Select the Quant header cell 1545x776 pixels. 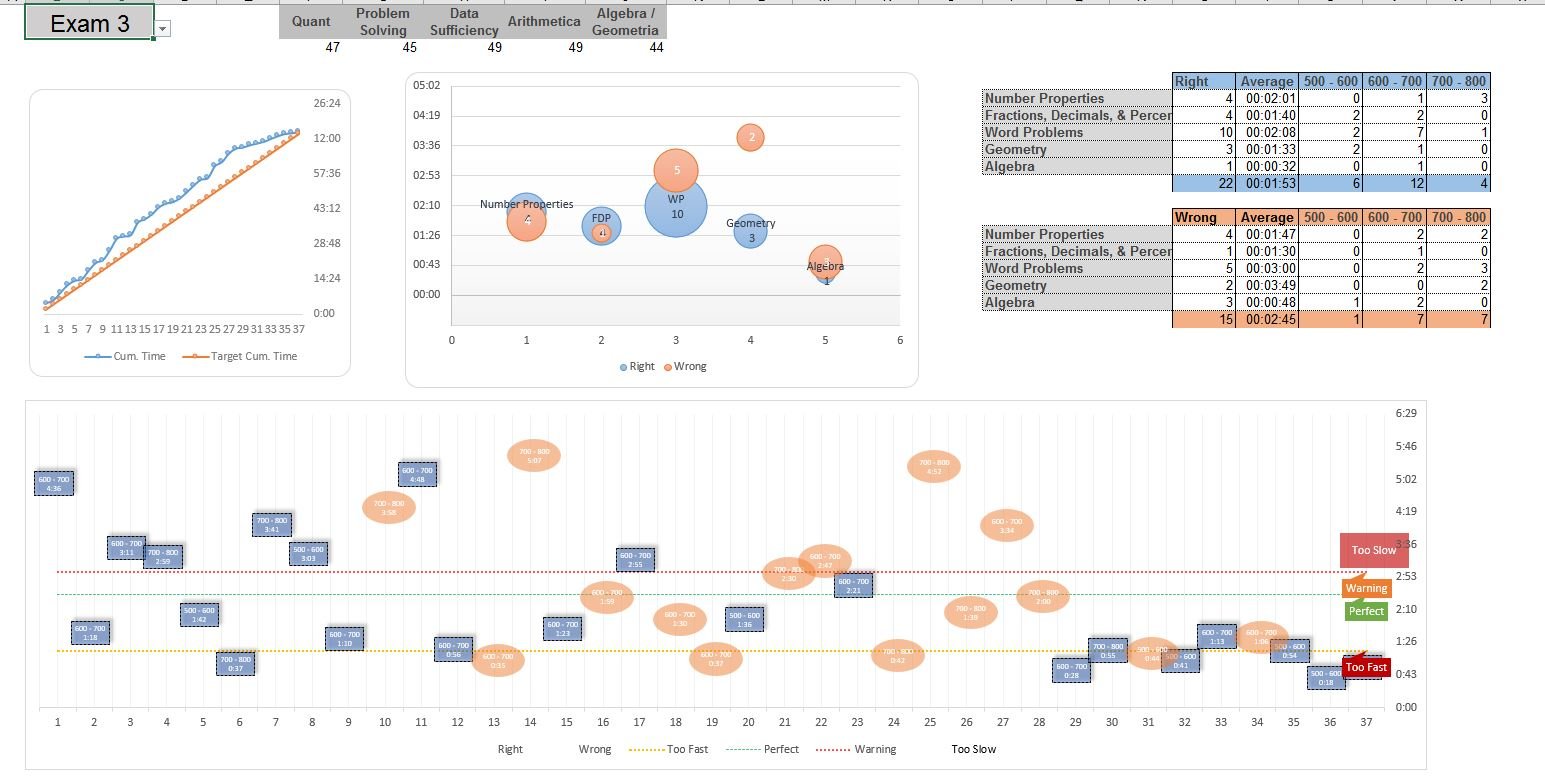click(x=311, y=22)
